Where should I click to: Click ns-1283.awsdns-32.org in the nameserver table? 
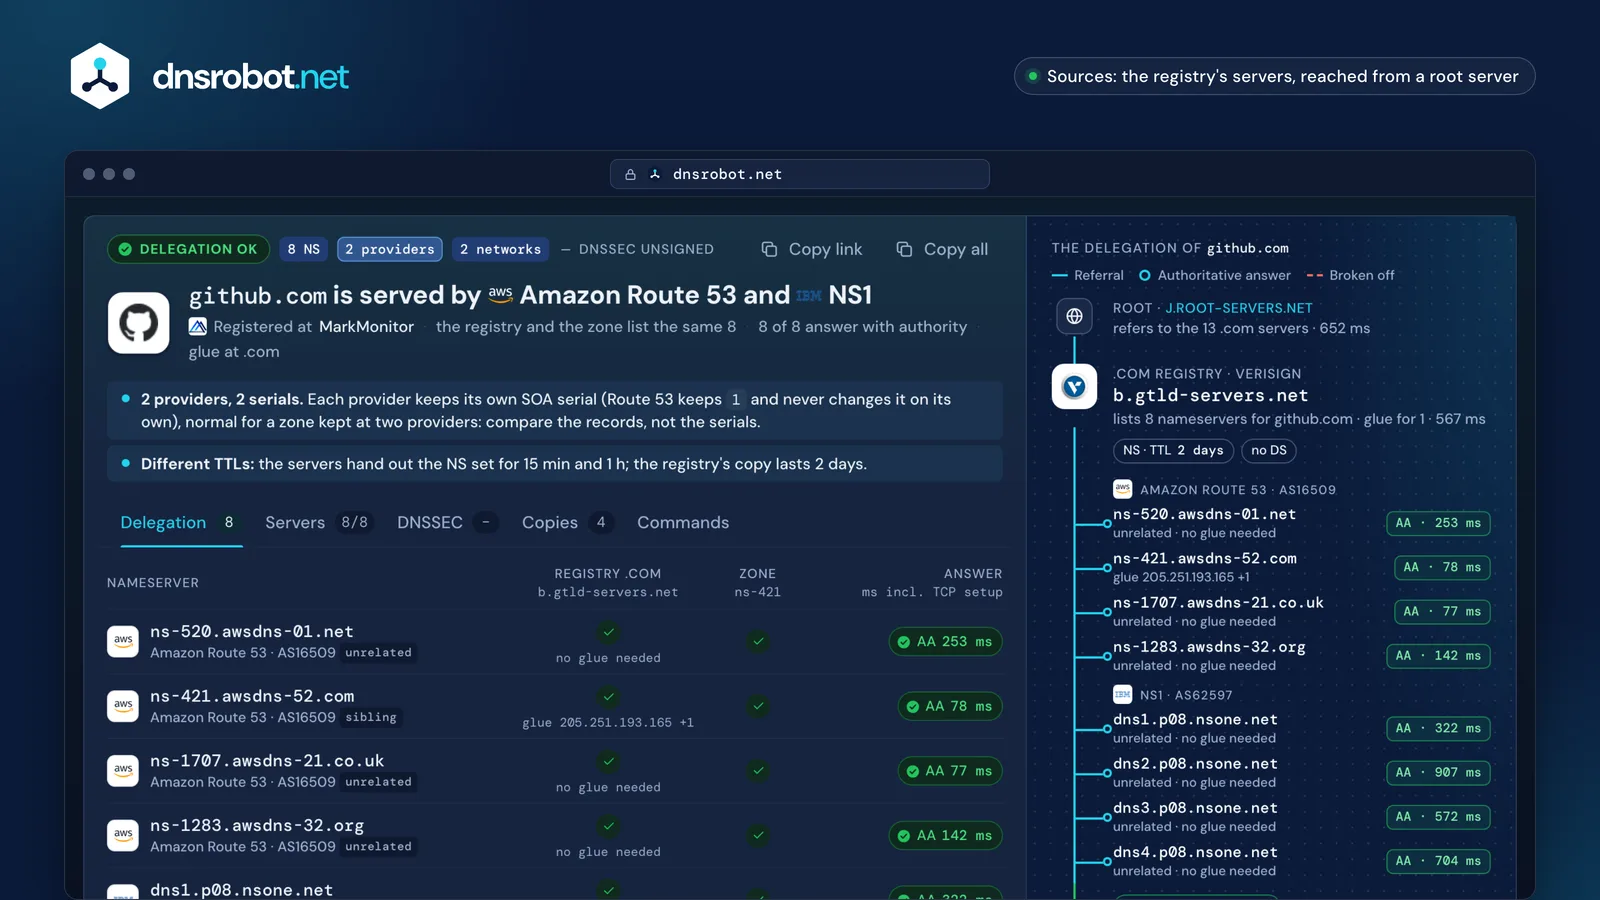[257, 826]
